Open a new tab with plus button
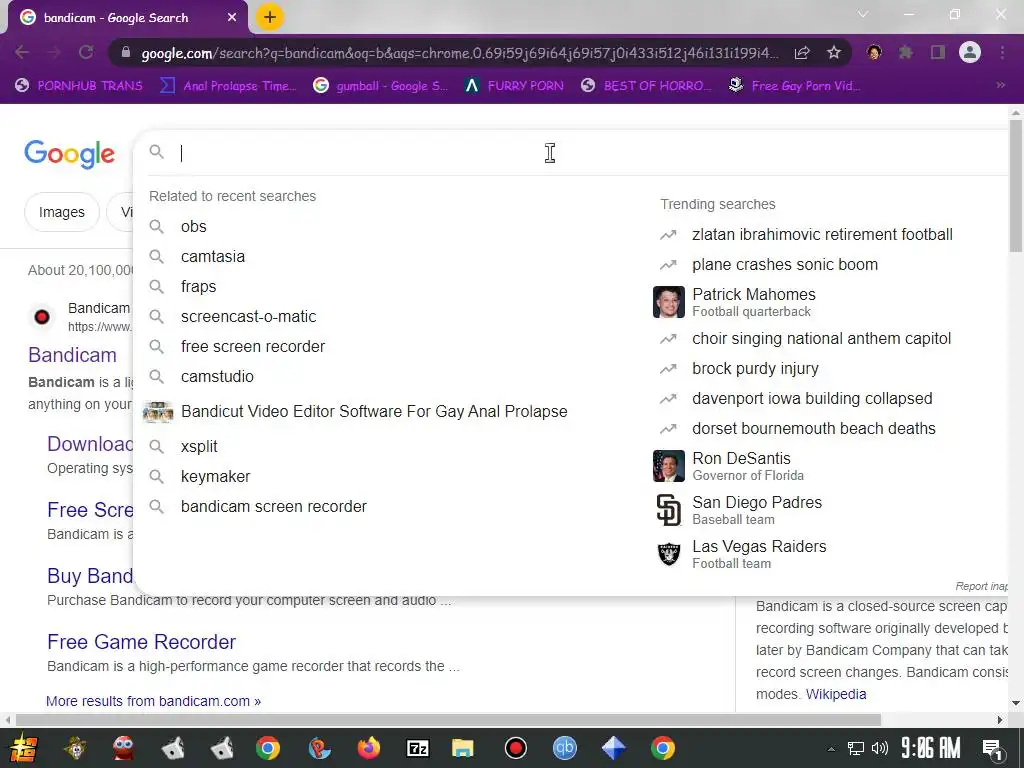The image size is (1024, 768). pyautogui.click(x=270, y=17)
